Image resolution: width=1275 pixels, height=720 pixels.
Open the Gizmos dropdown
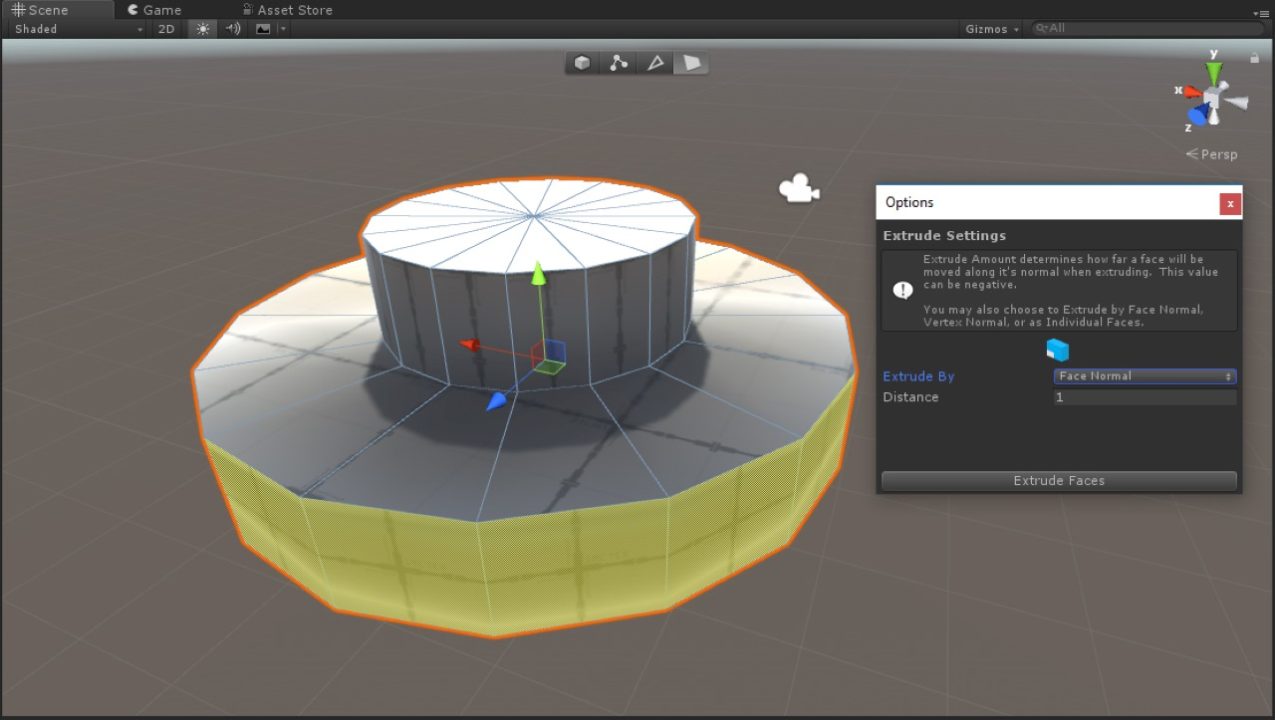tap(989, 29)
